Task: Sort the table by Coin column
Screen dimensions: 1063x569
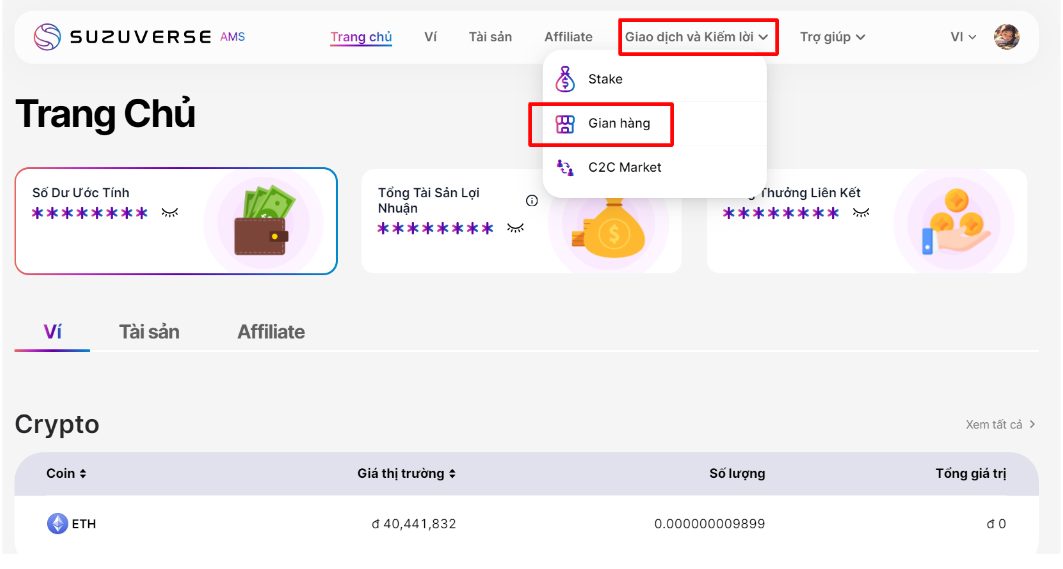Action: point(67,474)
